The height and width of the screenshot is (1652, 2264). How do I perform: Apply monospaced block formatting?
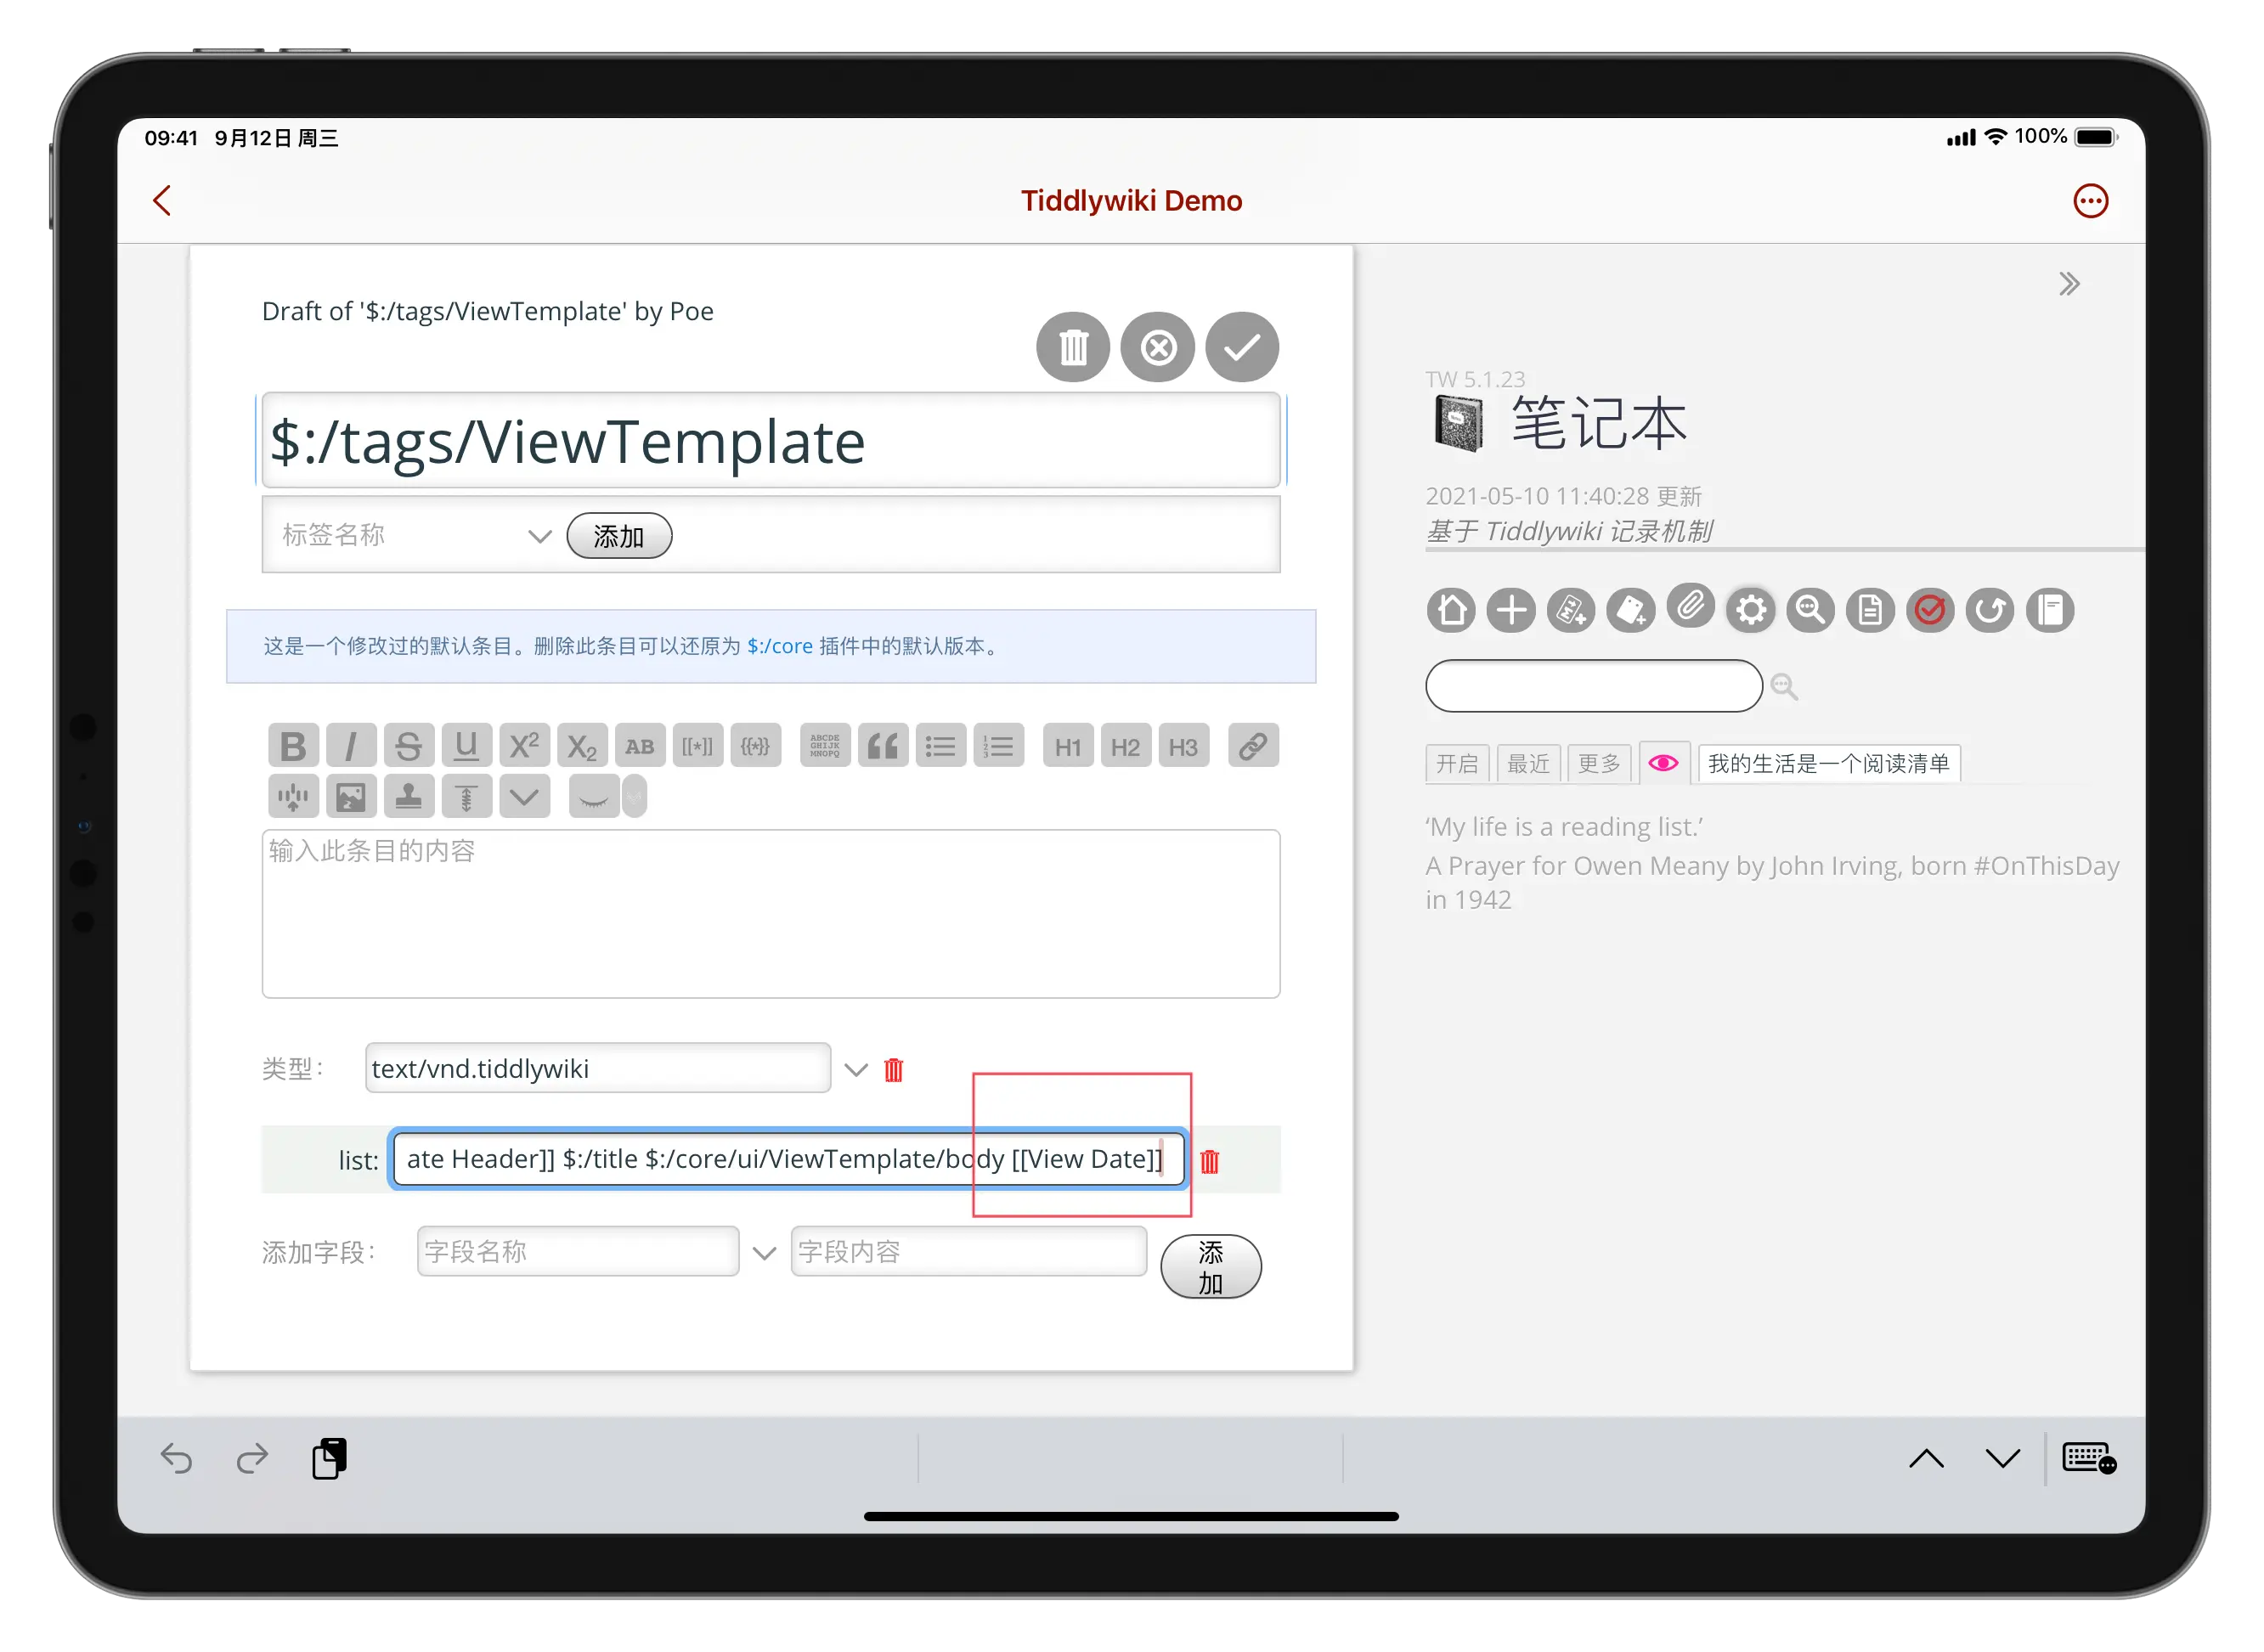(825, 746)
